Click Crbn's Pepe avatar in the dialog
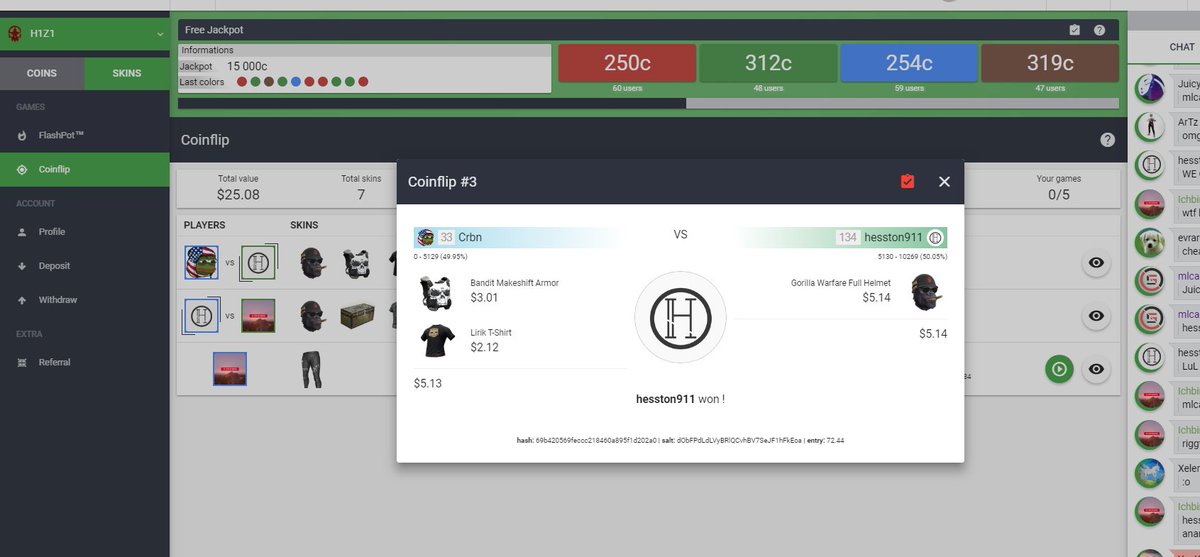 tap(425, 237)
